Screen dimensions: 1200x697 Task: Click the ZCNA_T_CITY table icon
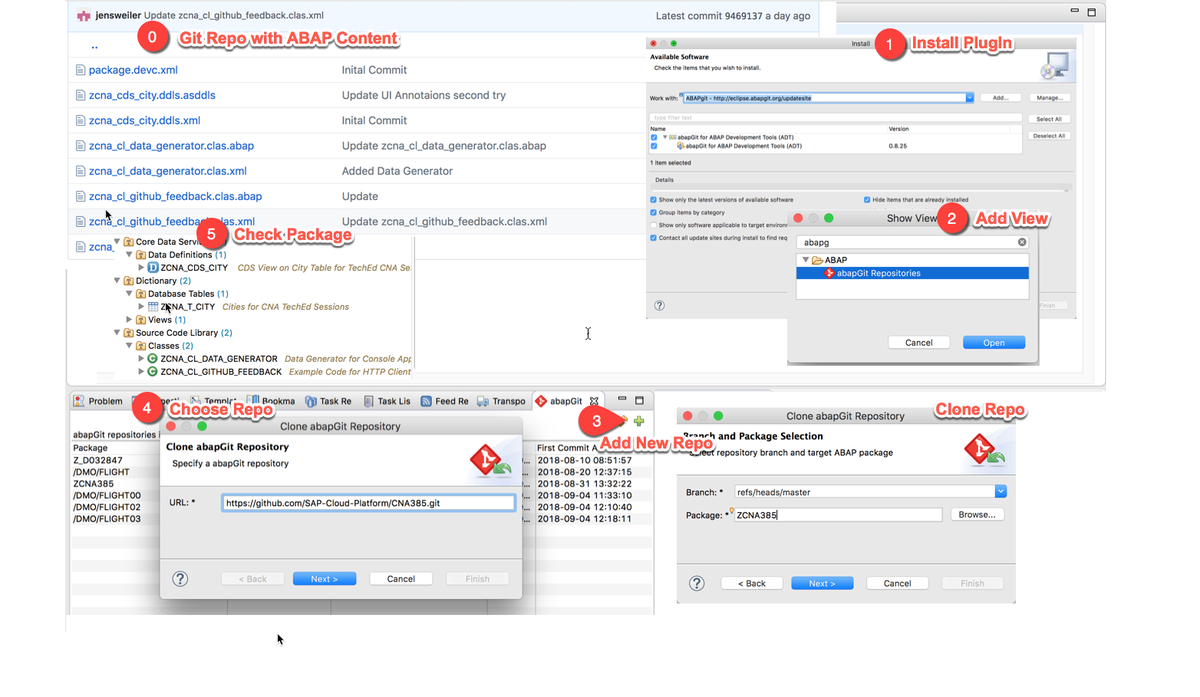point(153,307)
